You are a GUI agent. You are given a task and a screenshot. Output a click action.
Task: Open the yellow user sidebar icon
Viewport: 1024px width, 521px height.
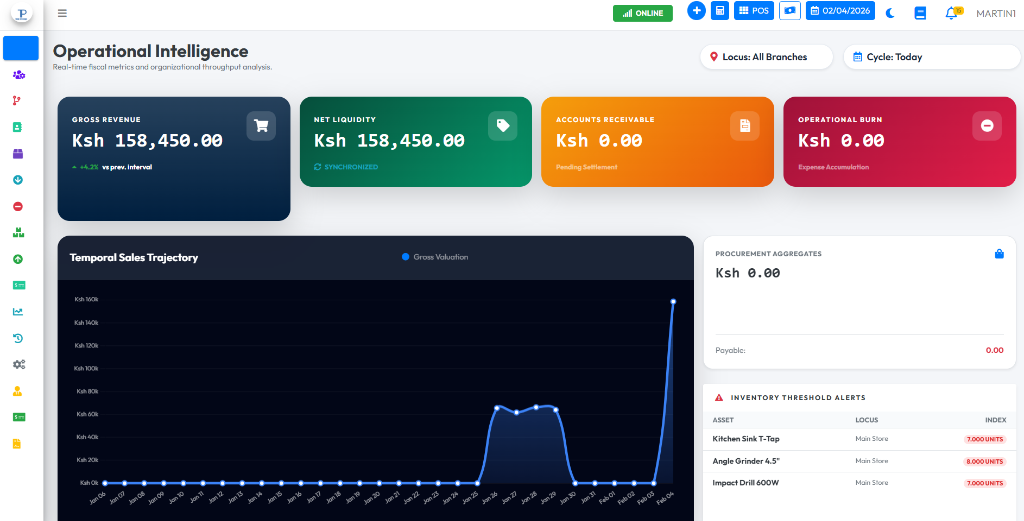pos(18,391)
